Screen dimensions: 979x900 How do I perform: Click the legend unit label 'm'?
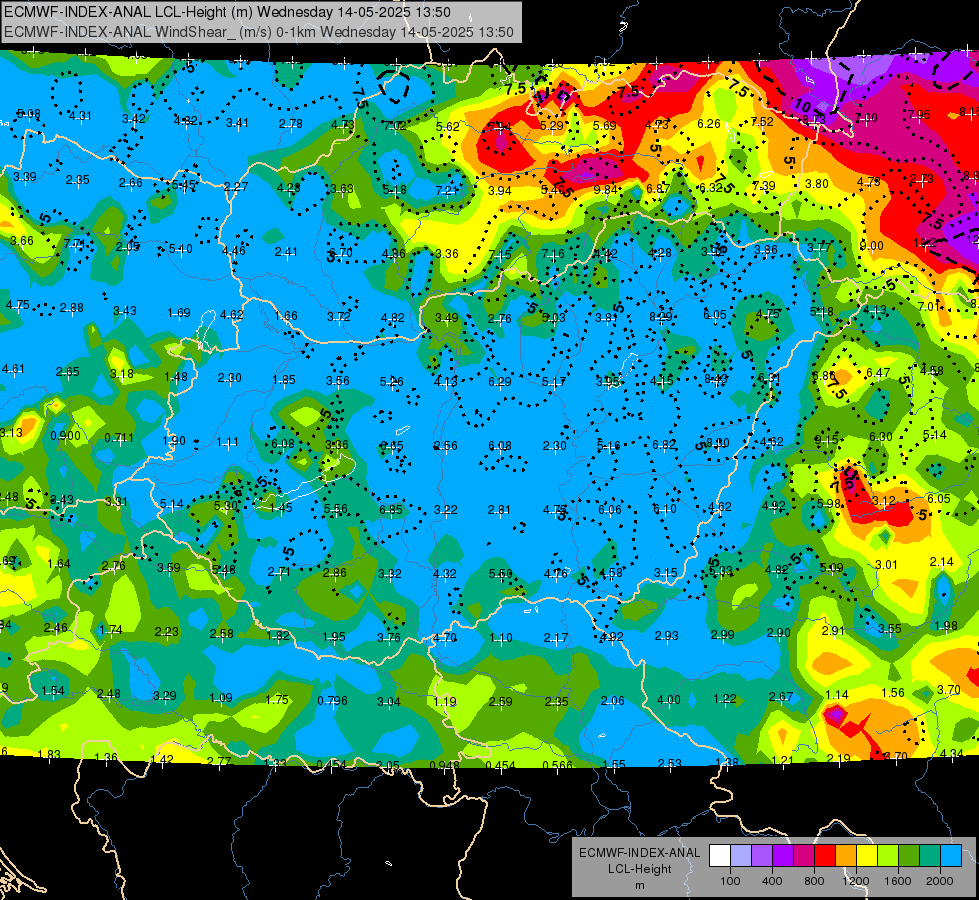click(639, 885)
